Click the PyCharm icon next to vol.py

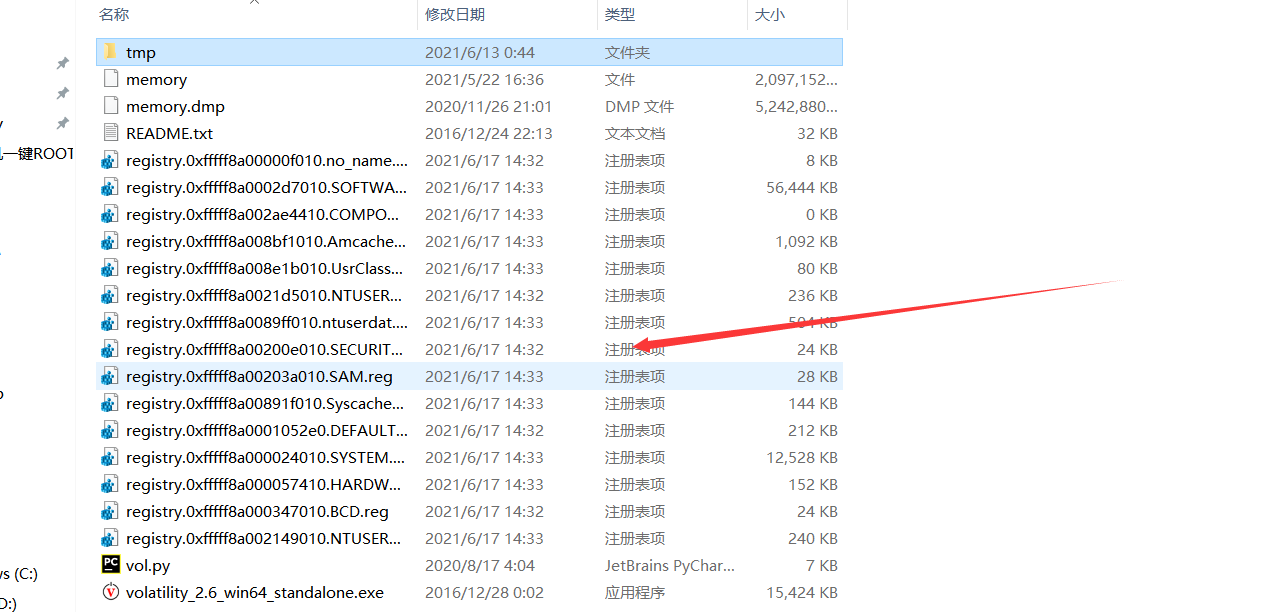[x=110, y=564]
